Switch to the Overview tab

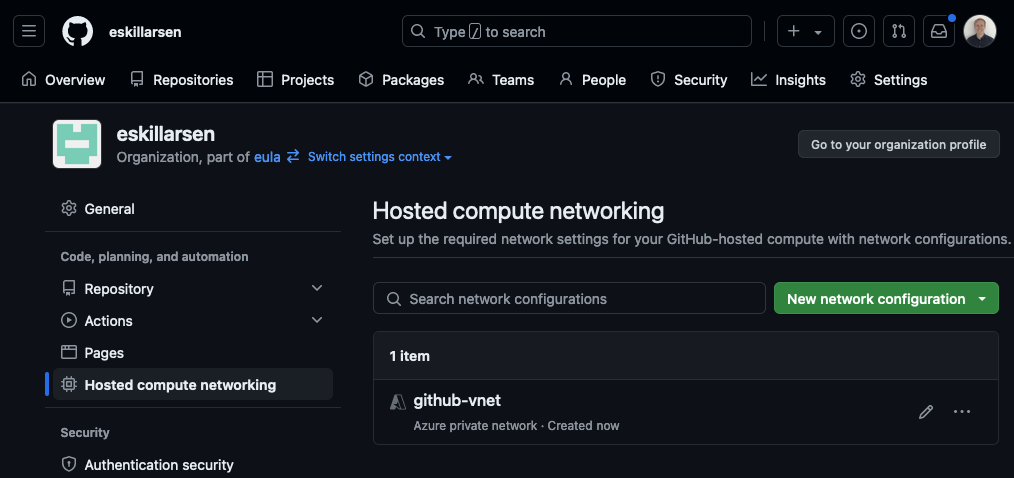pyautogui.click(x=63, y=80)
